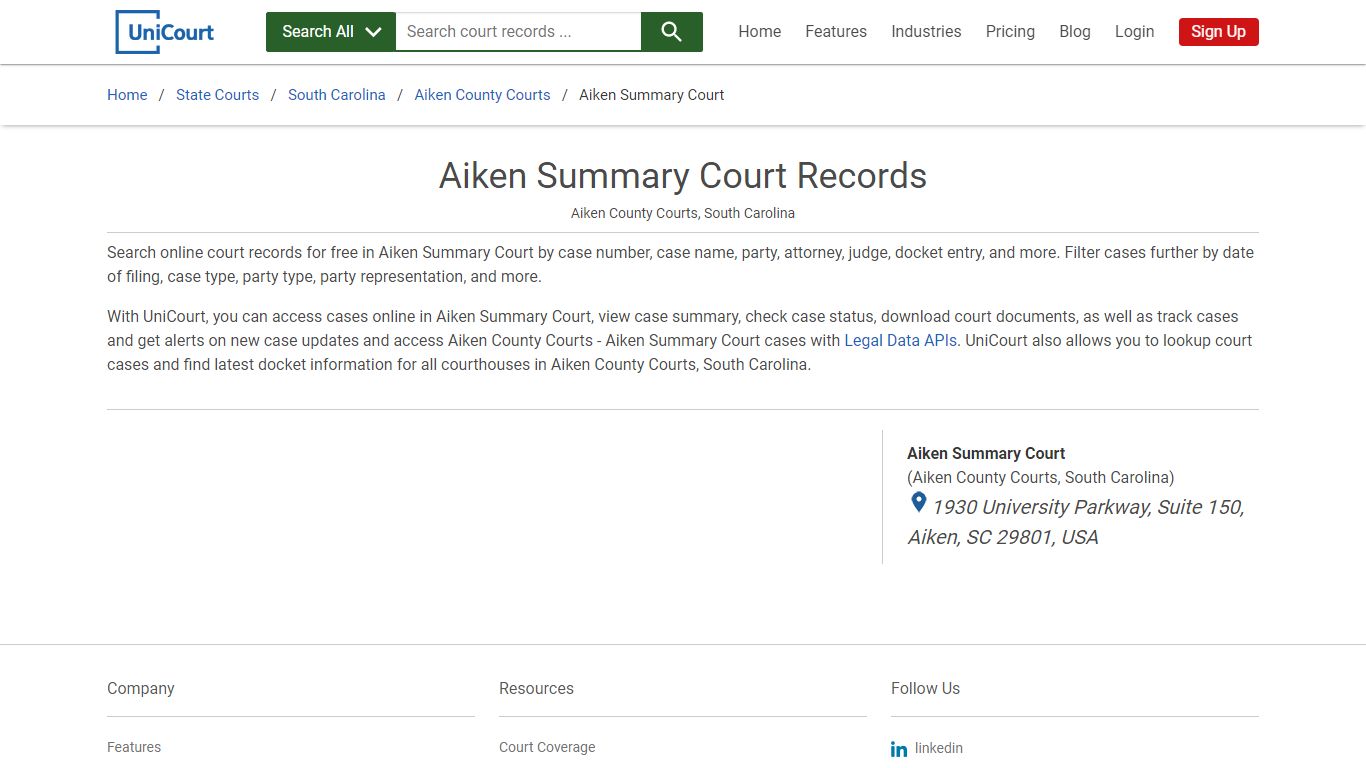Image resolution: width=1366 pixels, height=768 pixels.
Task: Select the Aiken County Courts, South Carolina subtitle
Action: coord(683,213)
